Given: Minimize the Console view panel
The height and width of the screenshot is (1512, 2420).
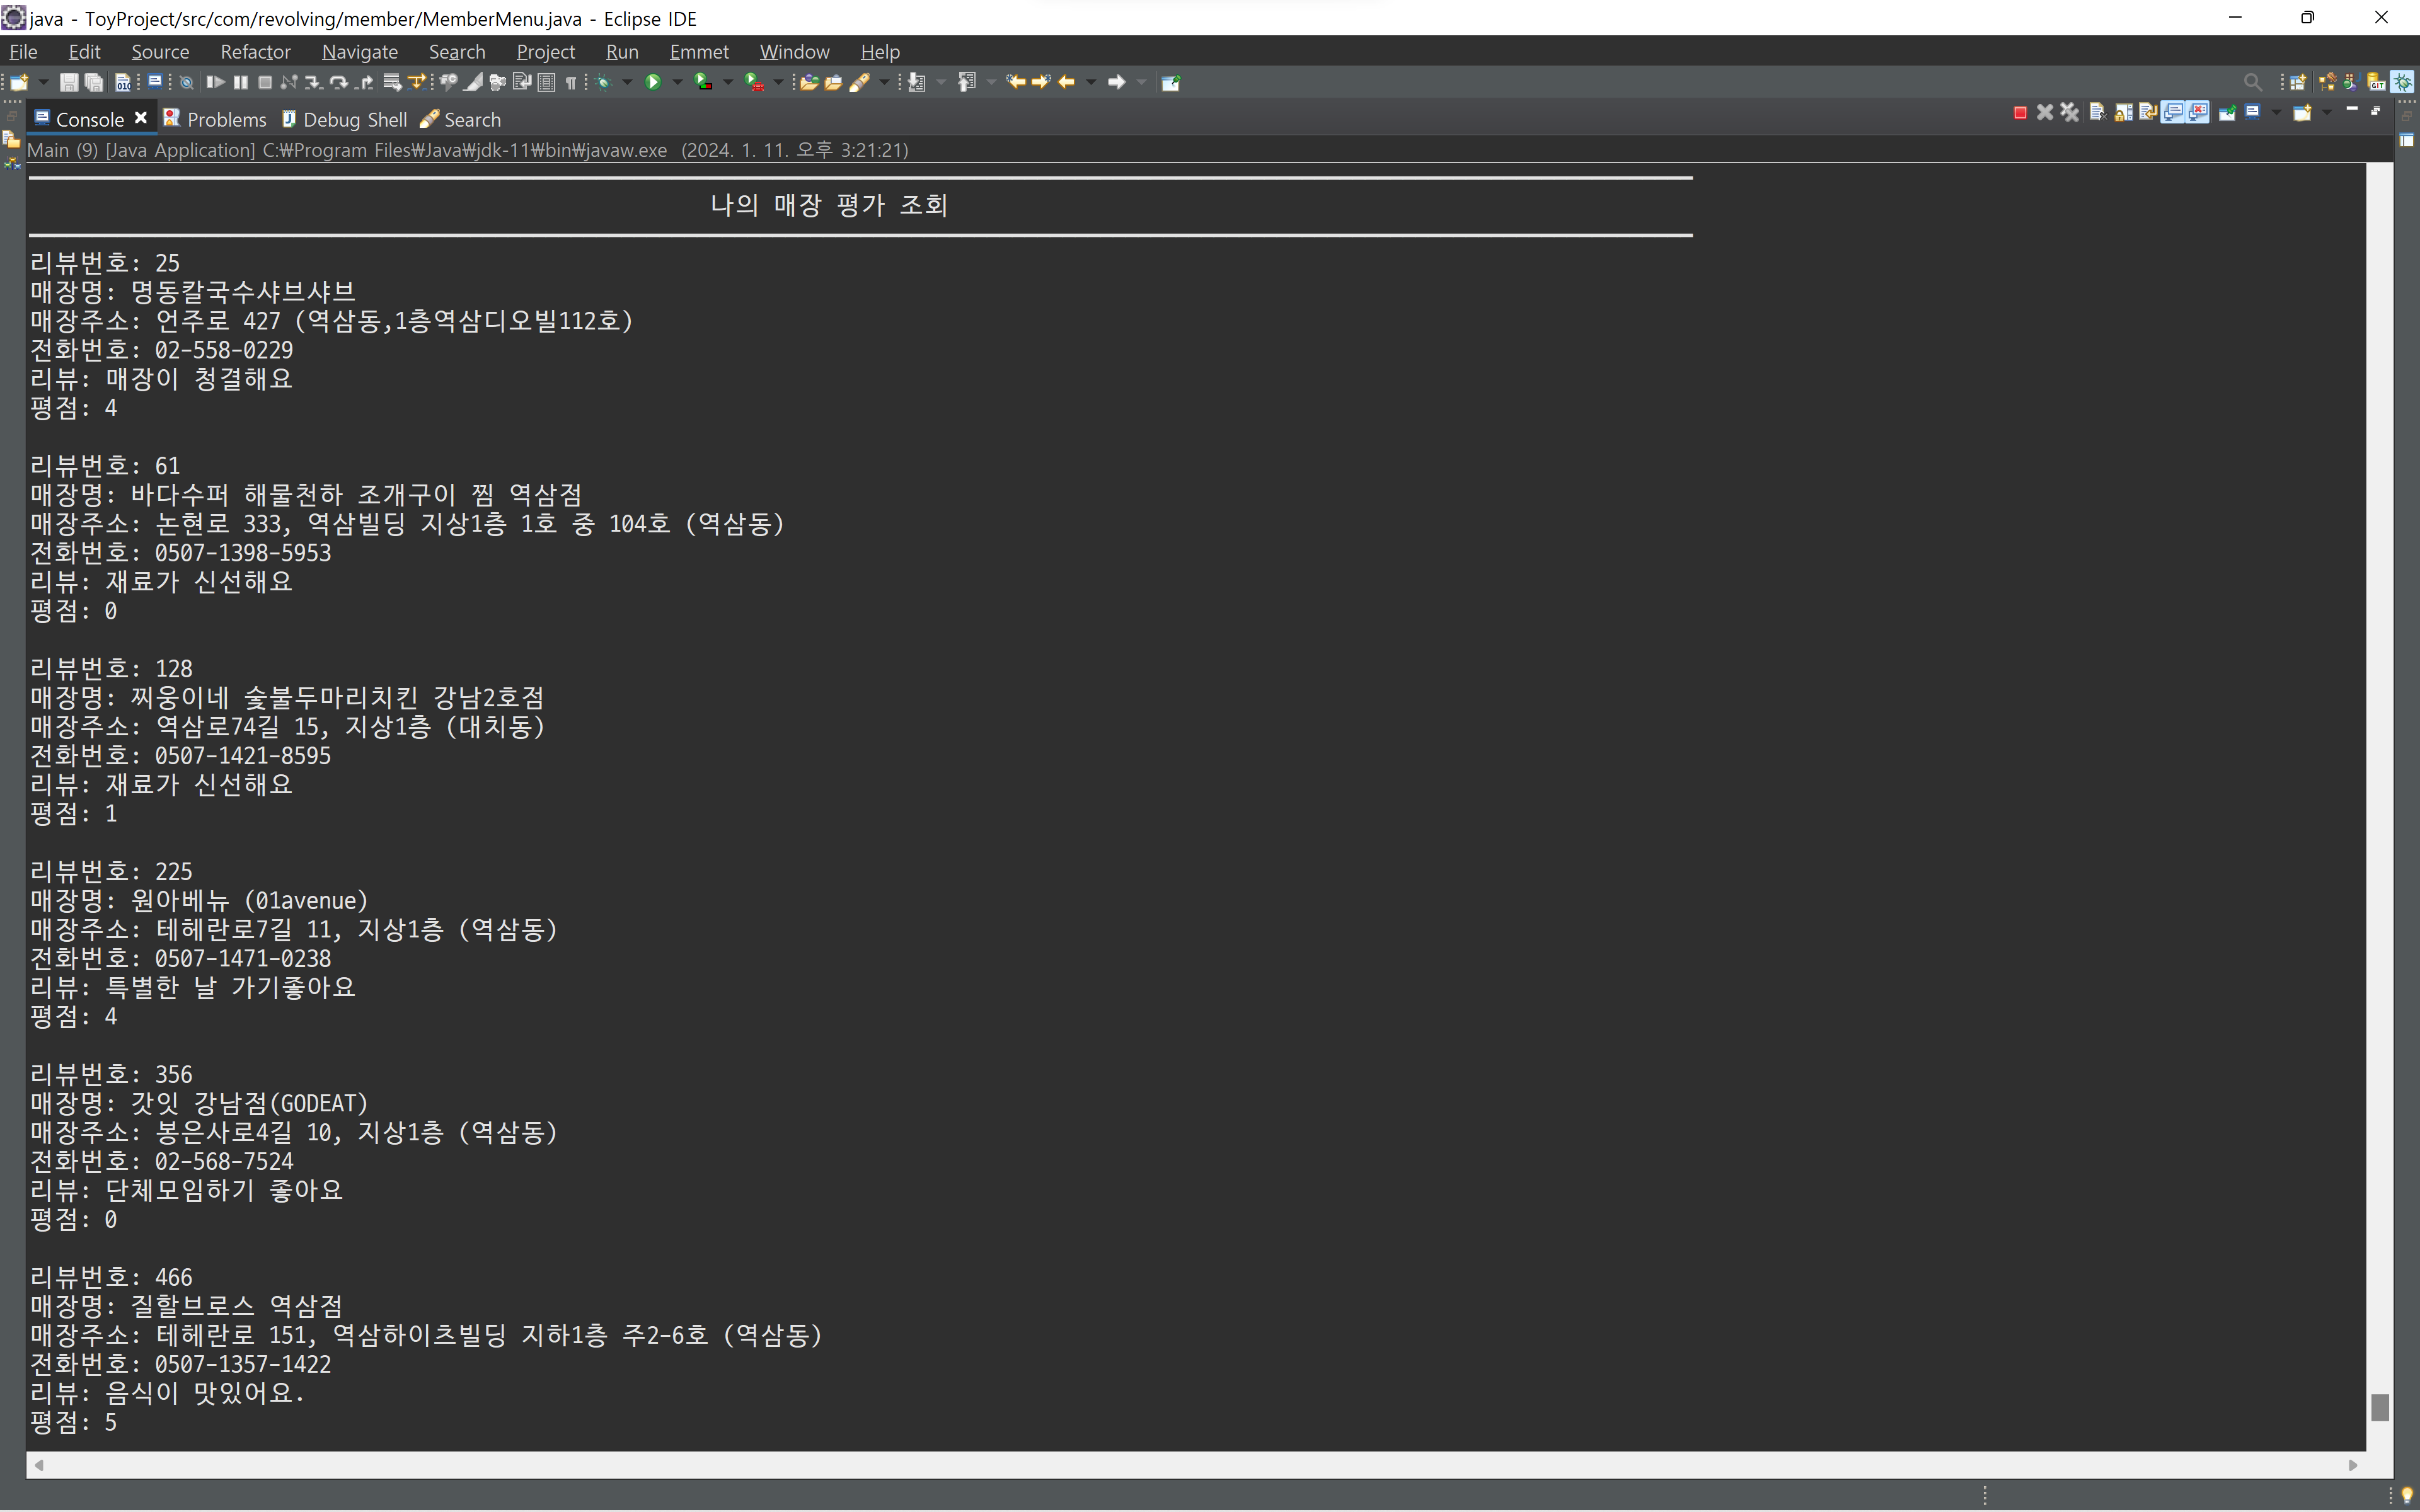Looking at the screenshot, I should coord(2352,108).
